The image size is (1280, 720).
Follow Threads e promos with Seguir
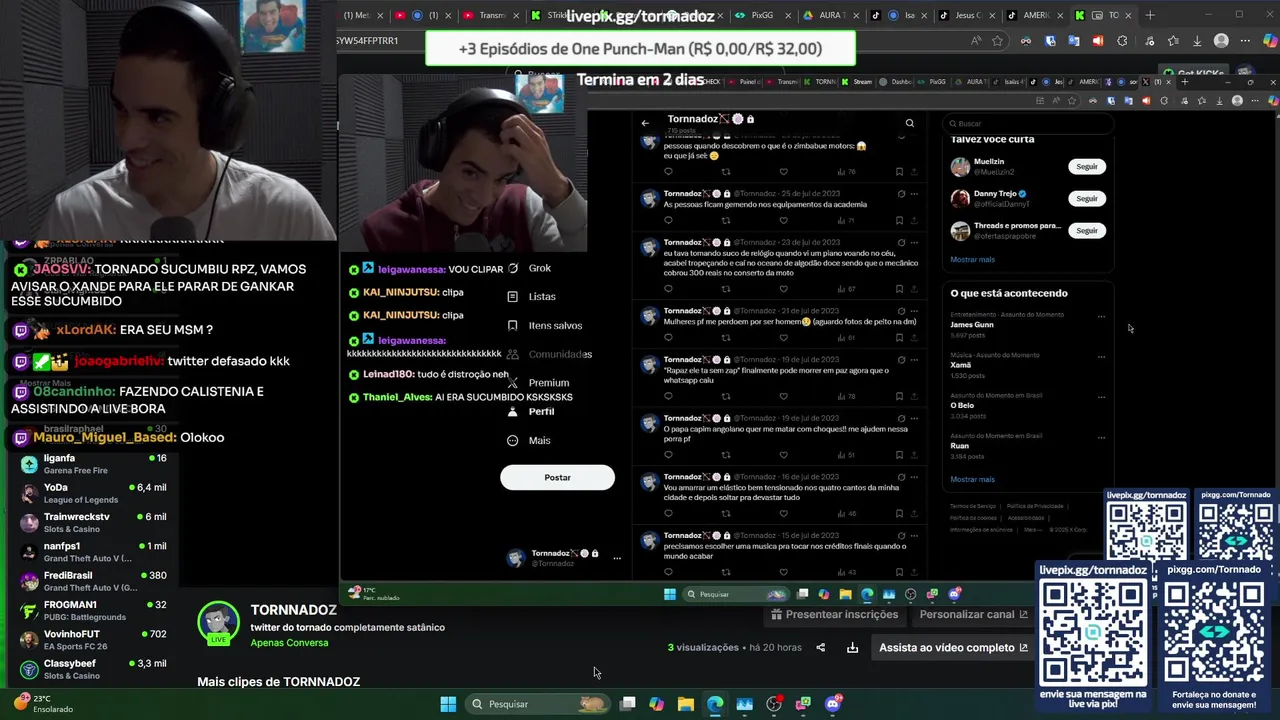[x=1087, y=231]
